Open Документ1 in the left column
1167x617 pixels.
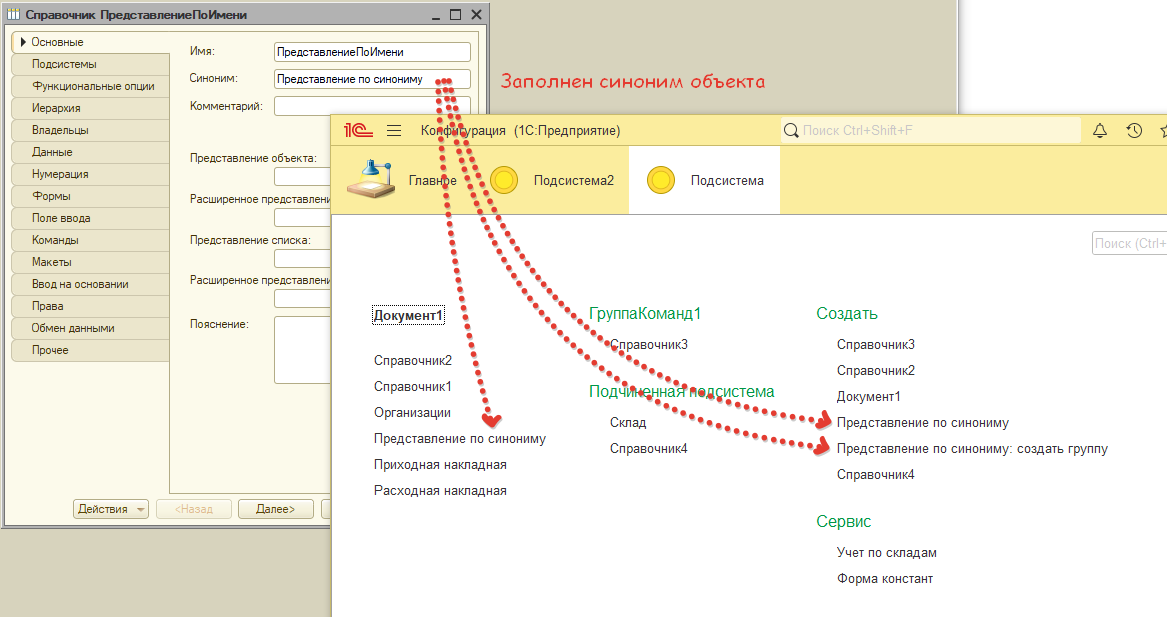pos(408,316)
